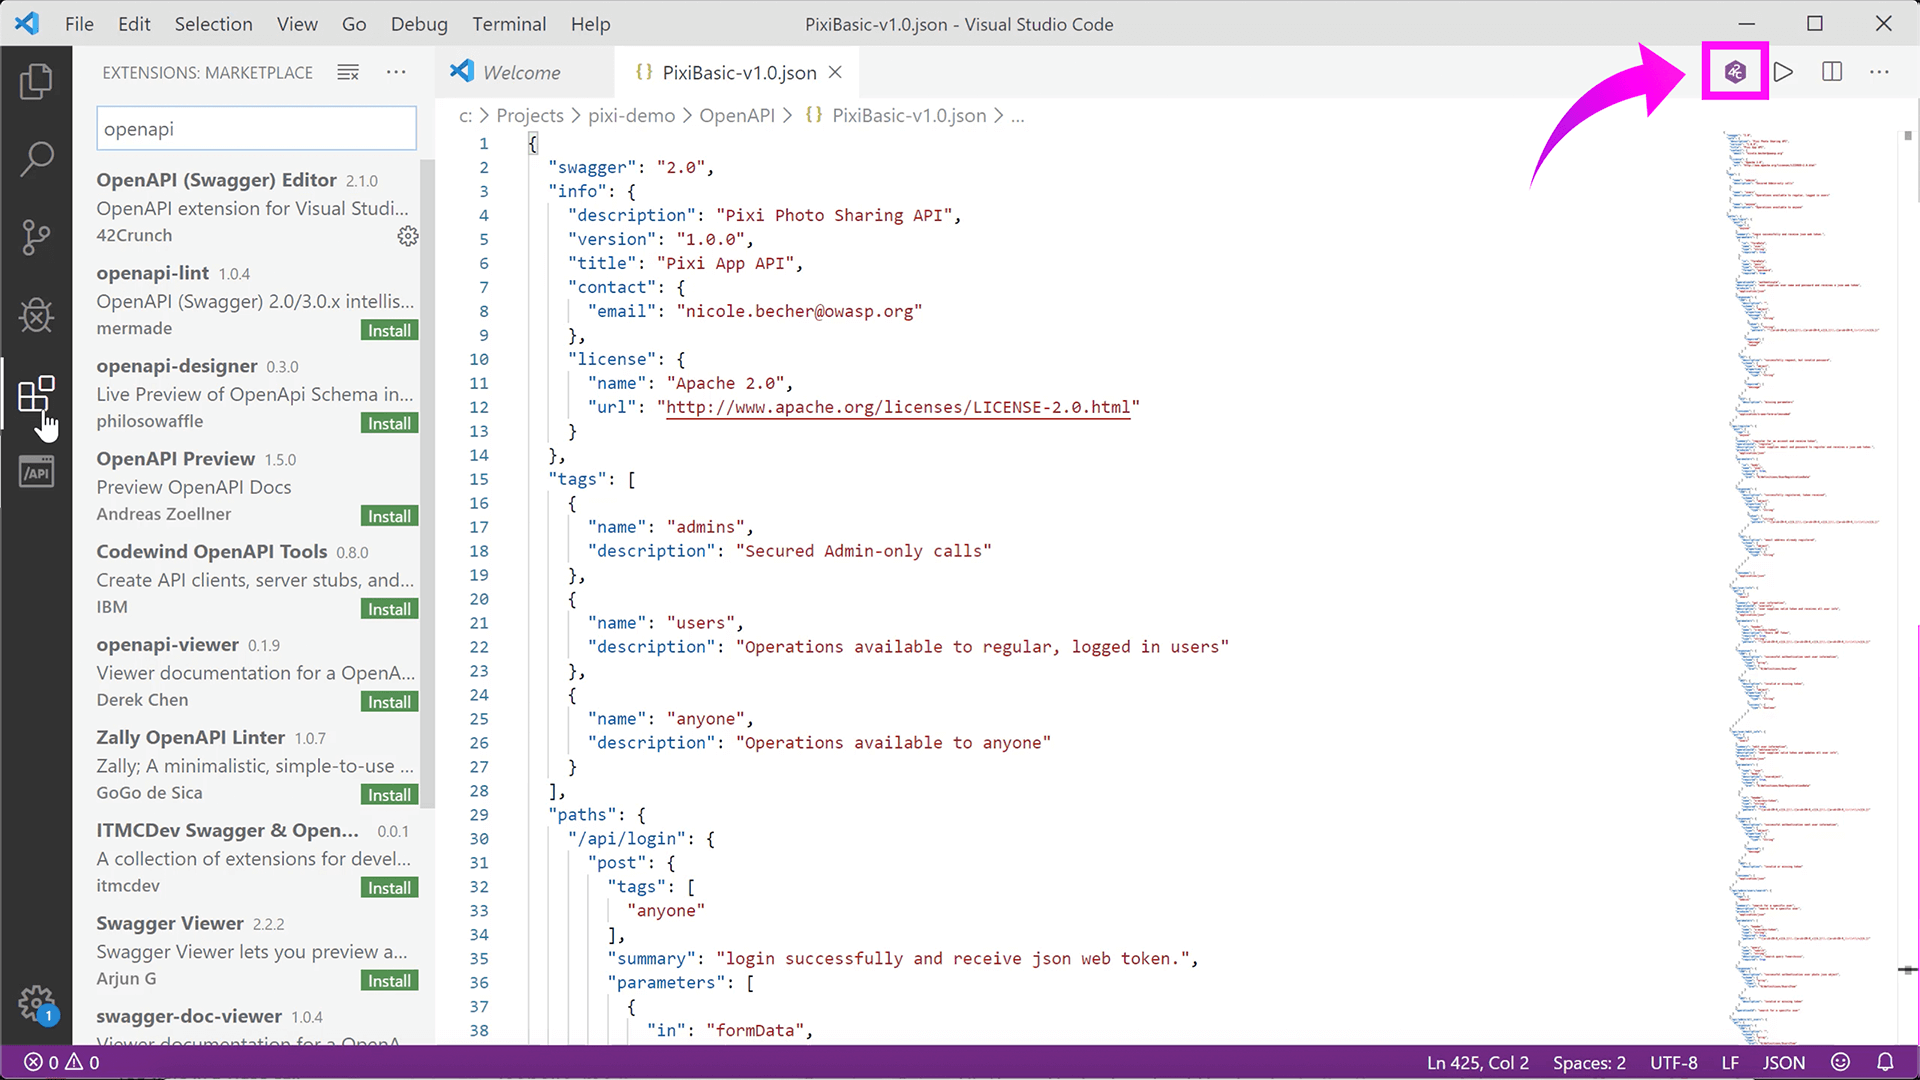Open notifications bell in status bar
Image resolution: width=1920 pixels, height=1080 pixels.
(x=1885, y=1062)
